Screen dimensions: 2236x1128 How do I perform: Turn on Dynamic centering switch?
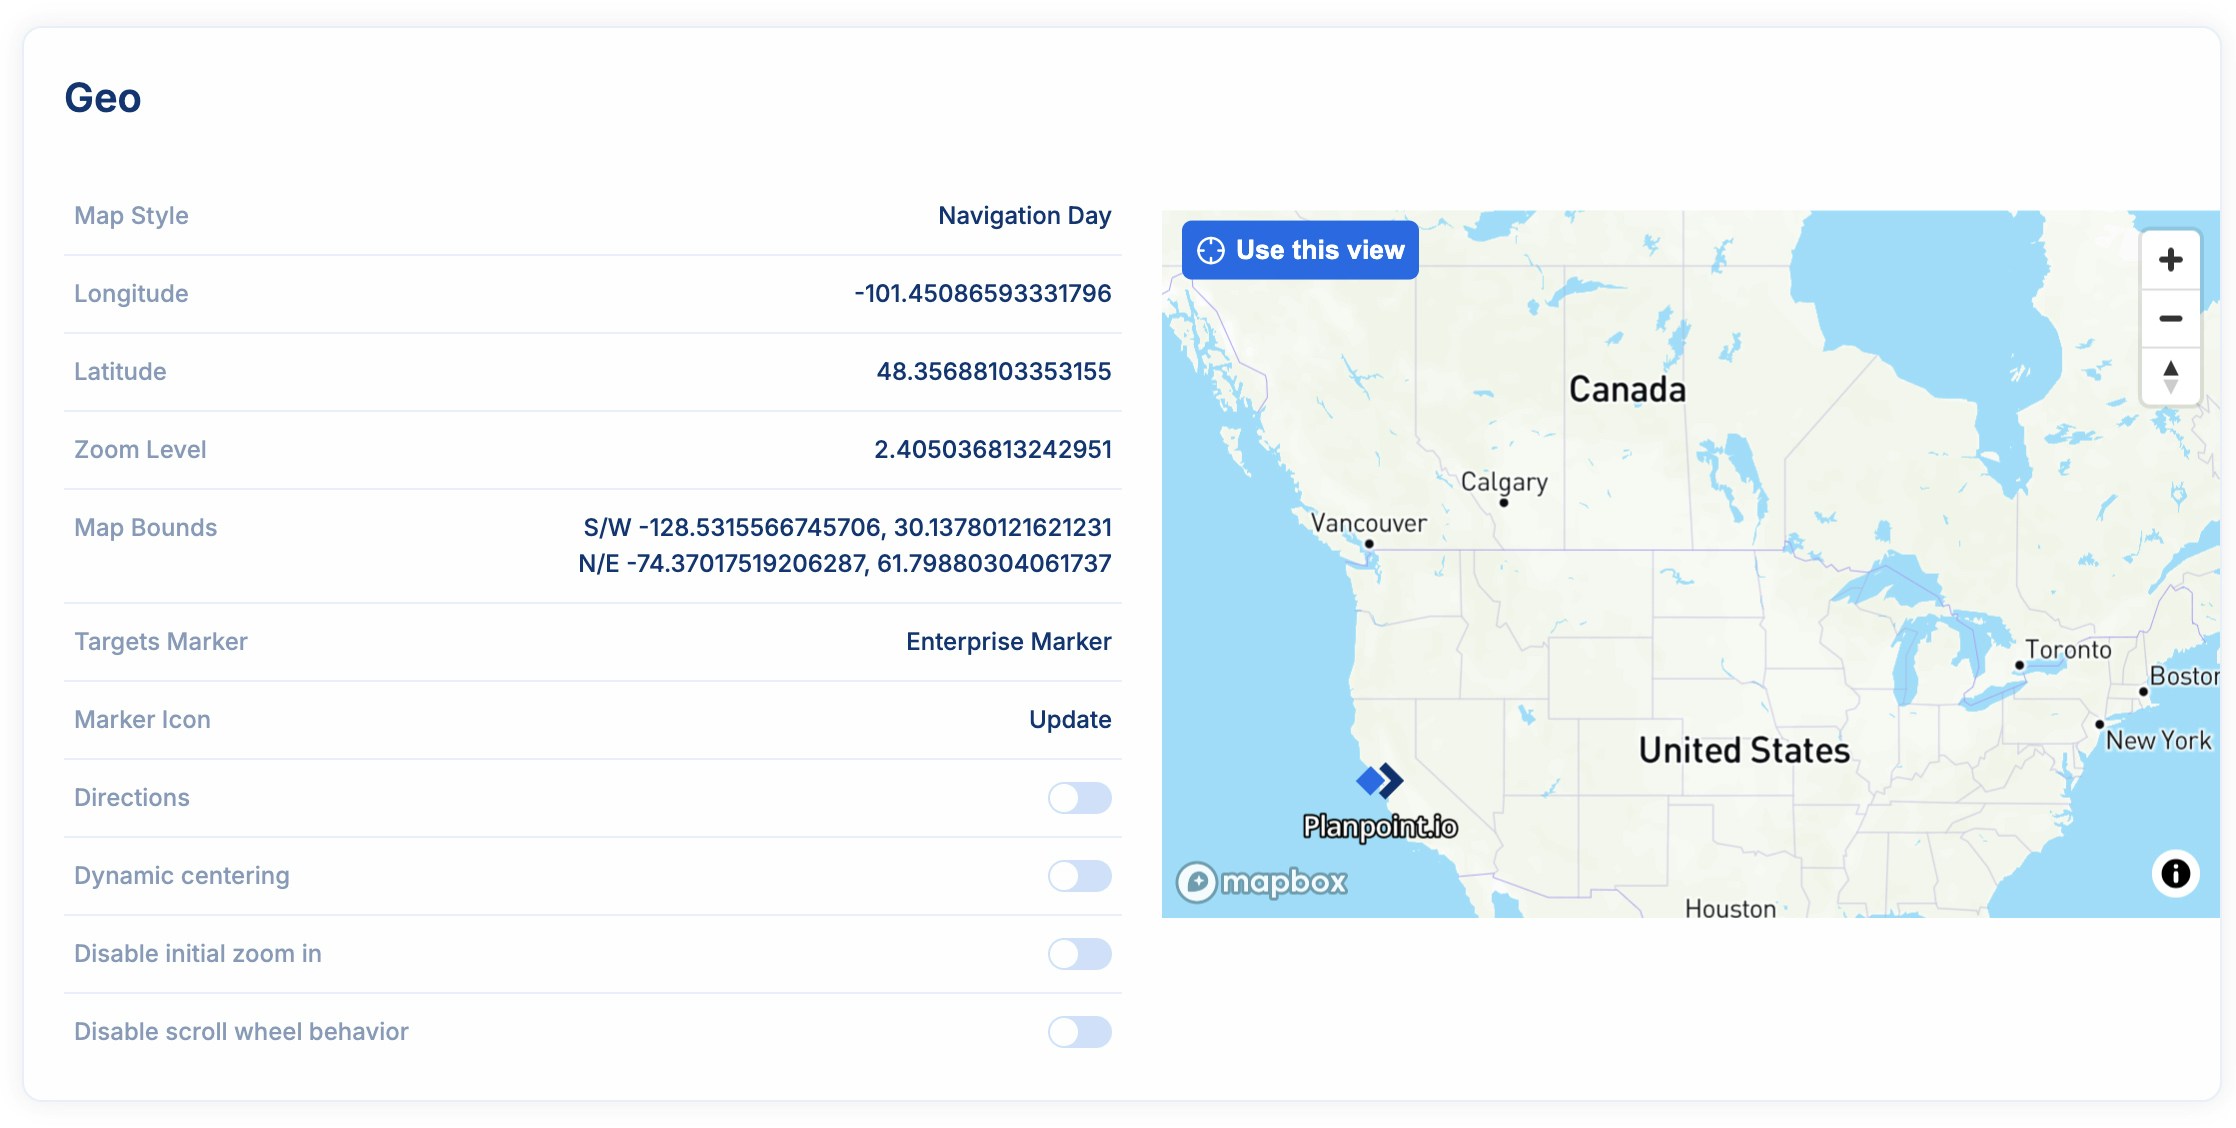1079,876
